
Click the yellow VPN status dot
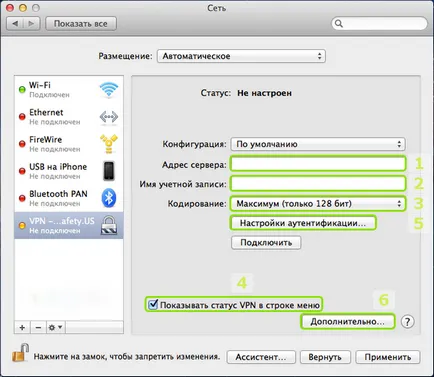(22, 225)
